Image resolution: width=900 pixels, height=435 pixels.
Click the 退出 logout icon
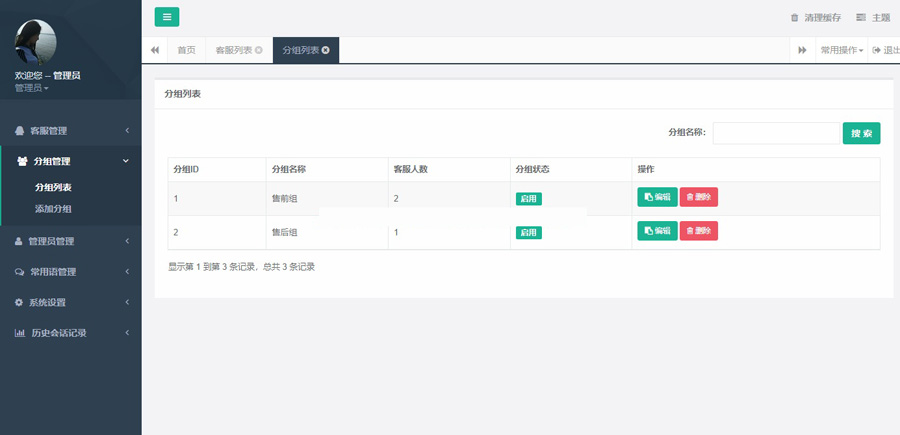pos(877,50)
